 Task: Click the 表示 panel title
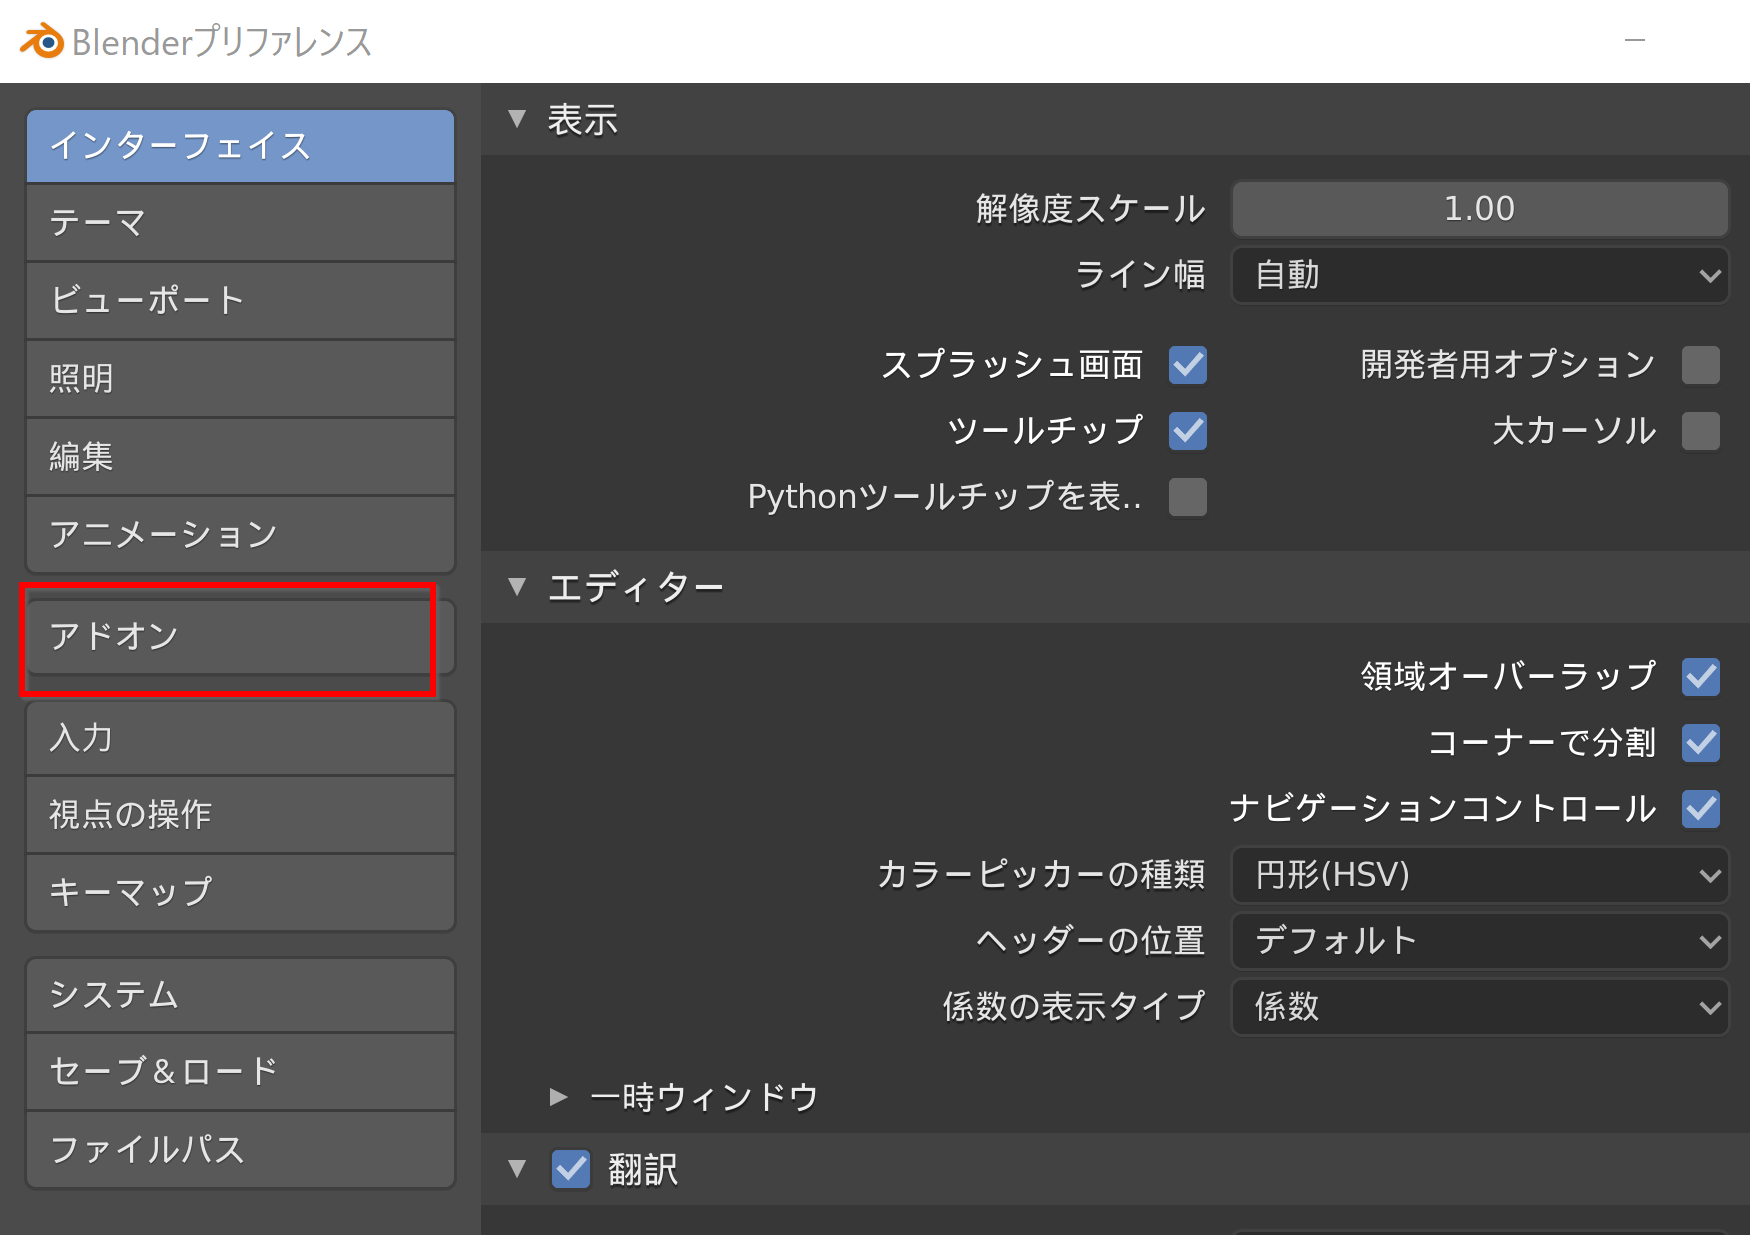coord(583,120)
